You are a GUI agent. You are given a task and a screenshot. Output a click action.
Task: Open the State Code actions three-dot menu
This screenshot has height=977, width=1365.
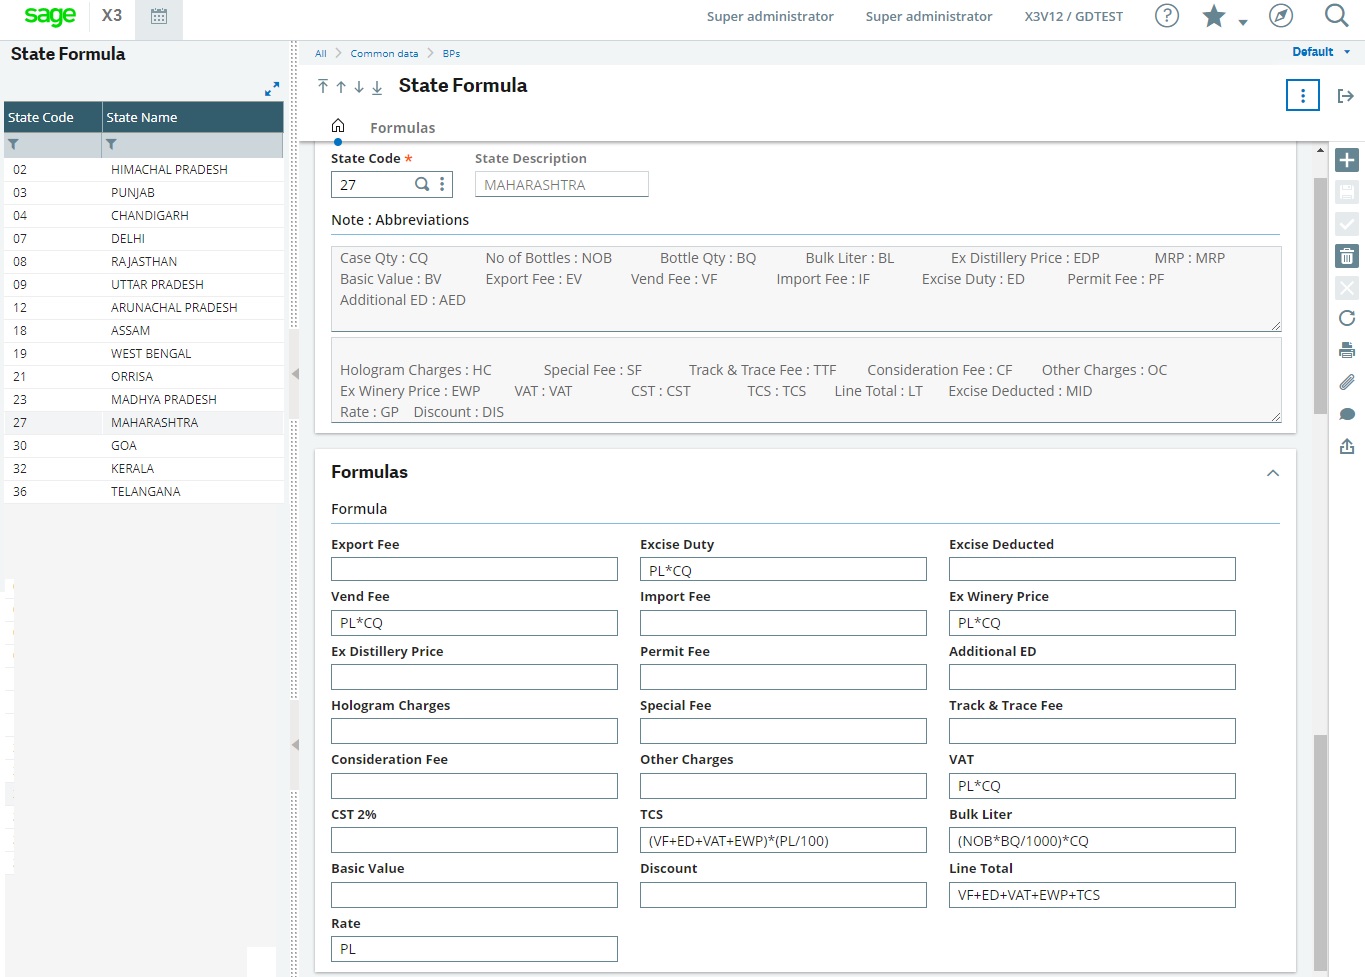443,184
